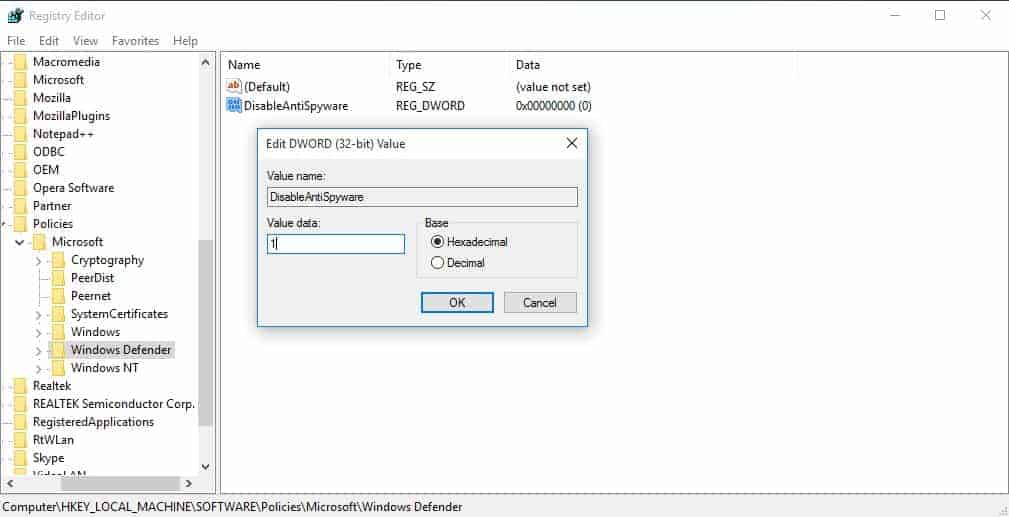This screenshot has width=1009, height=517.
Task: Click the Opera Software folder icon
Action: pyautogui.click(x=20, y=188)
